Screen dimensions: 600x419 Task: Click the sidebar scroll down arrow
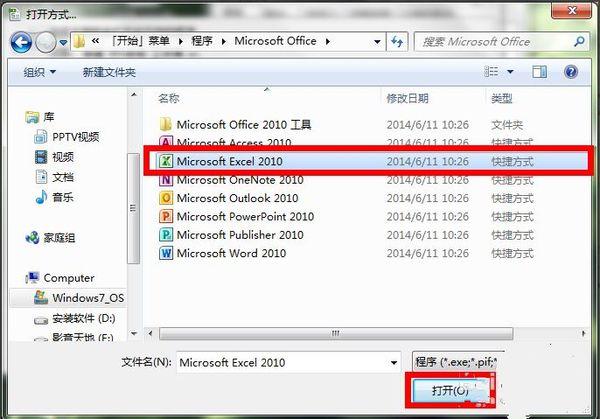tap(134, 334)
